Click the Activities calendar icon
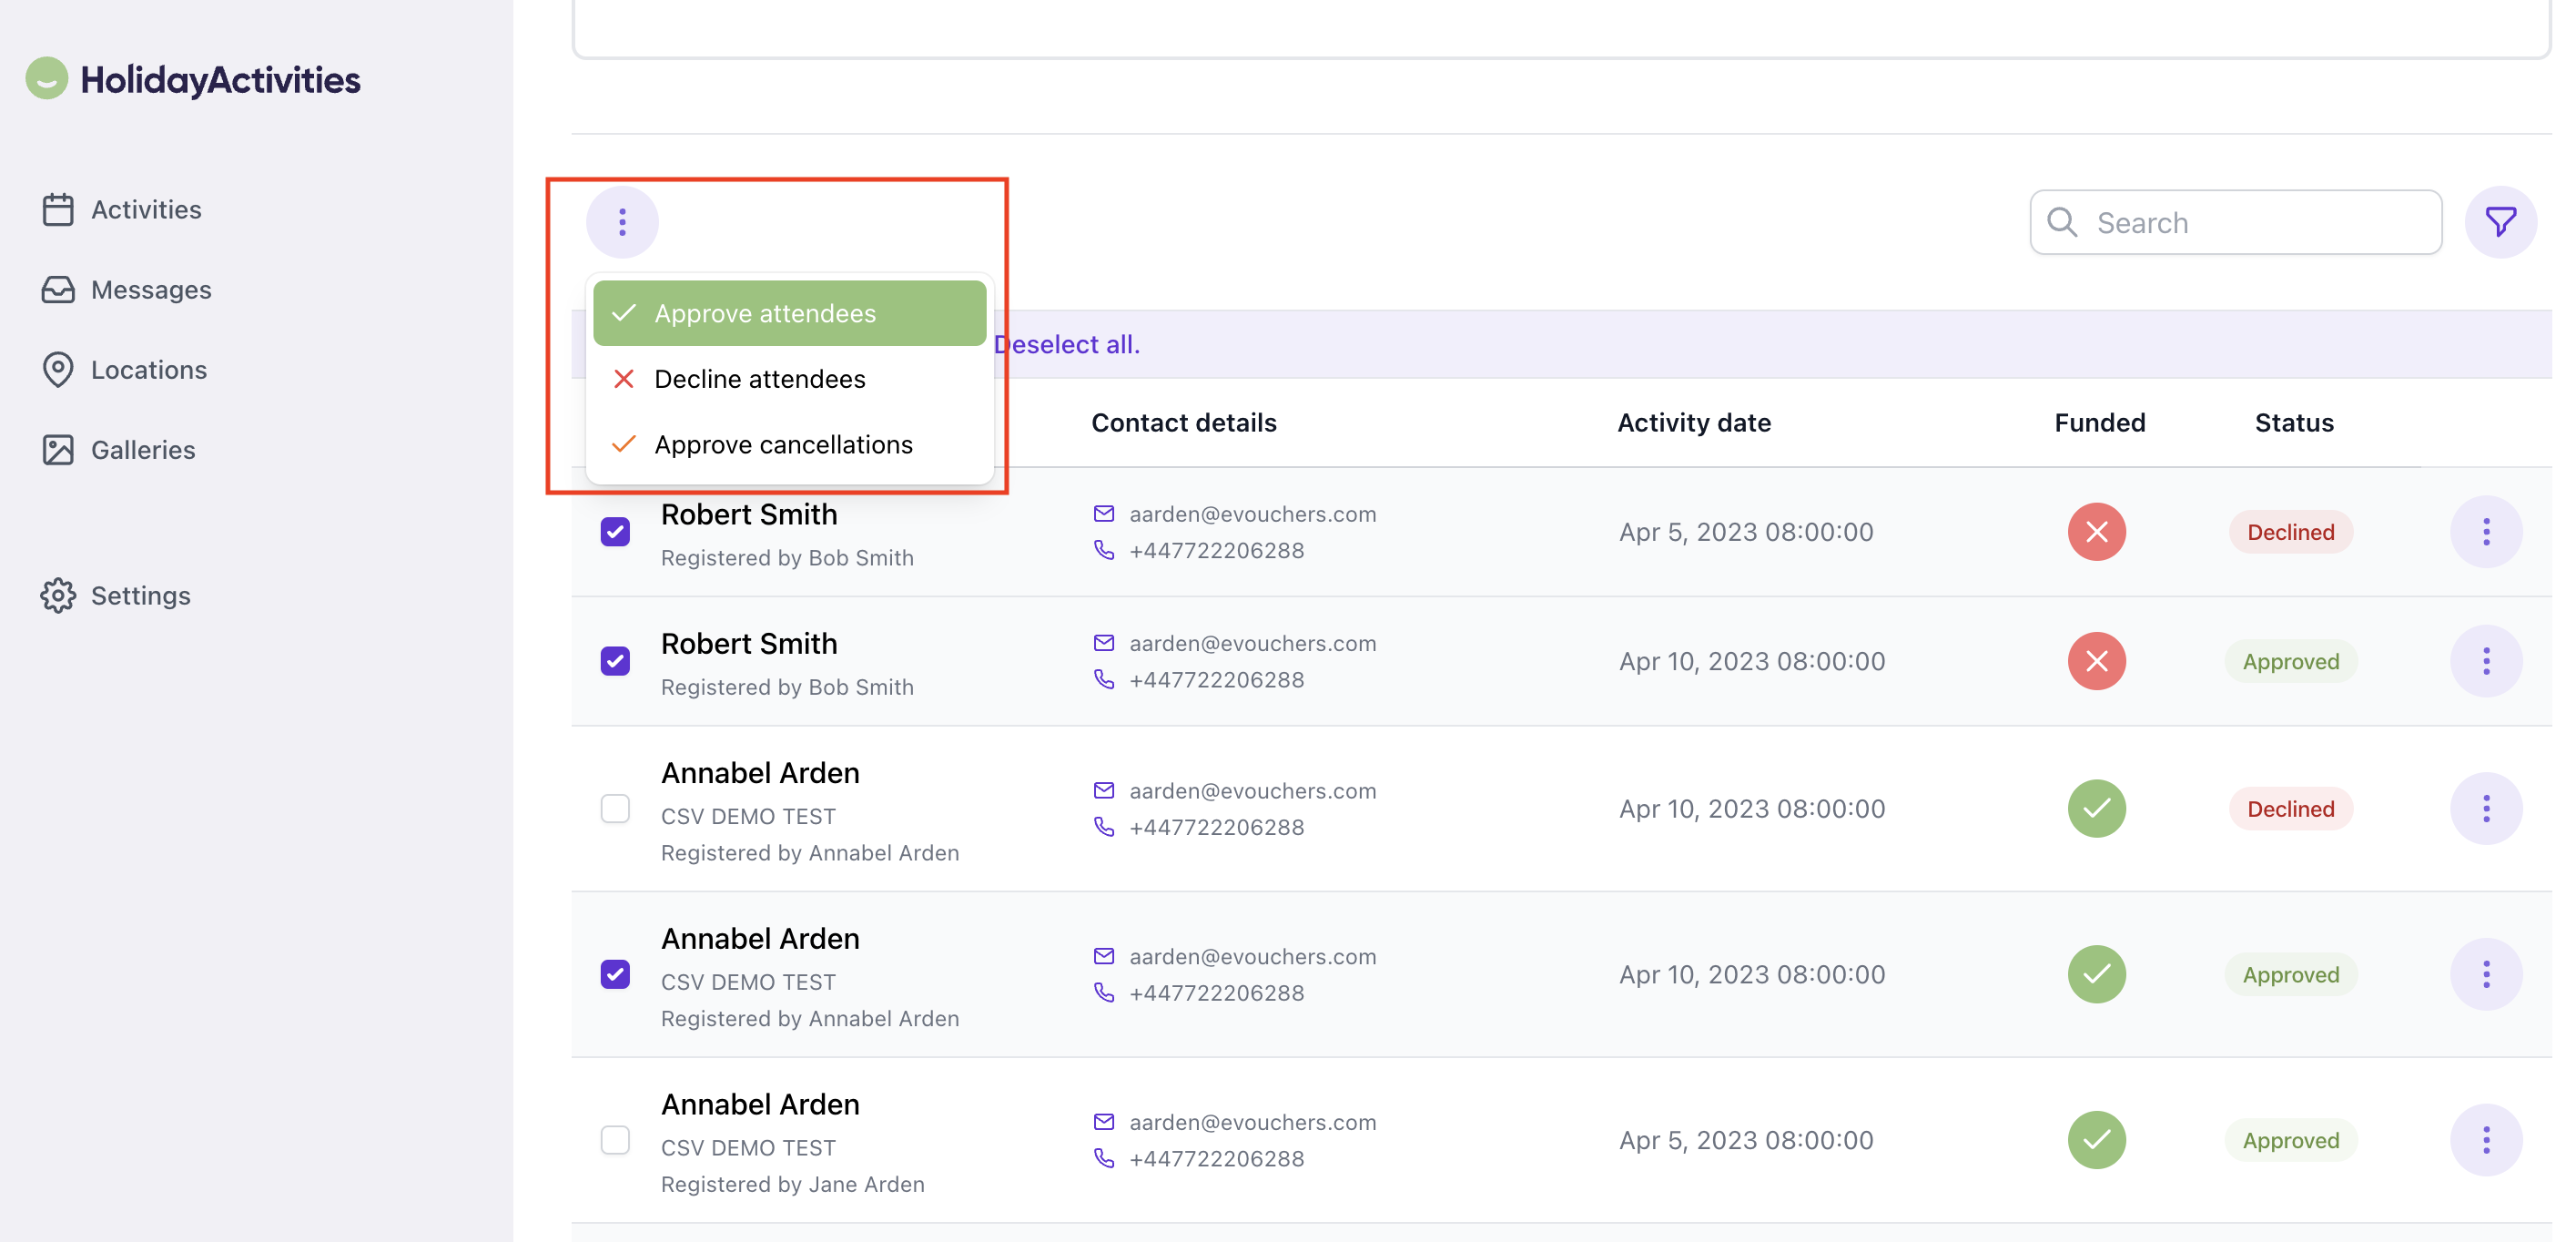 (x=58, y=210)
